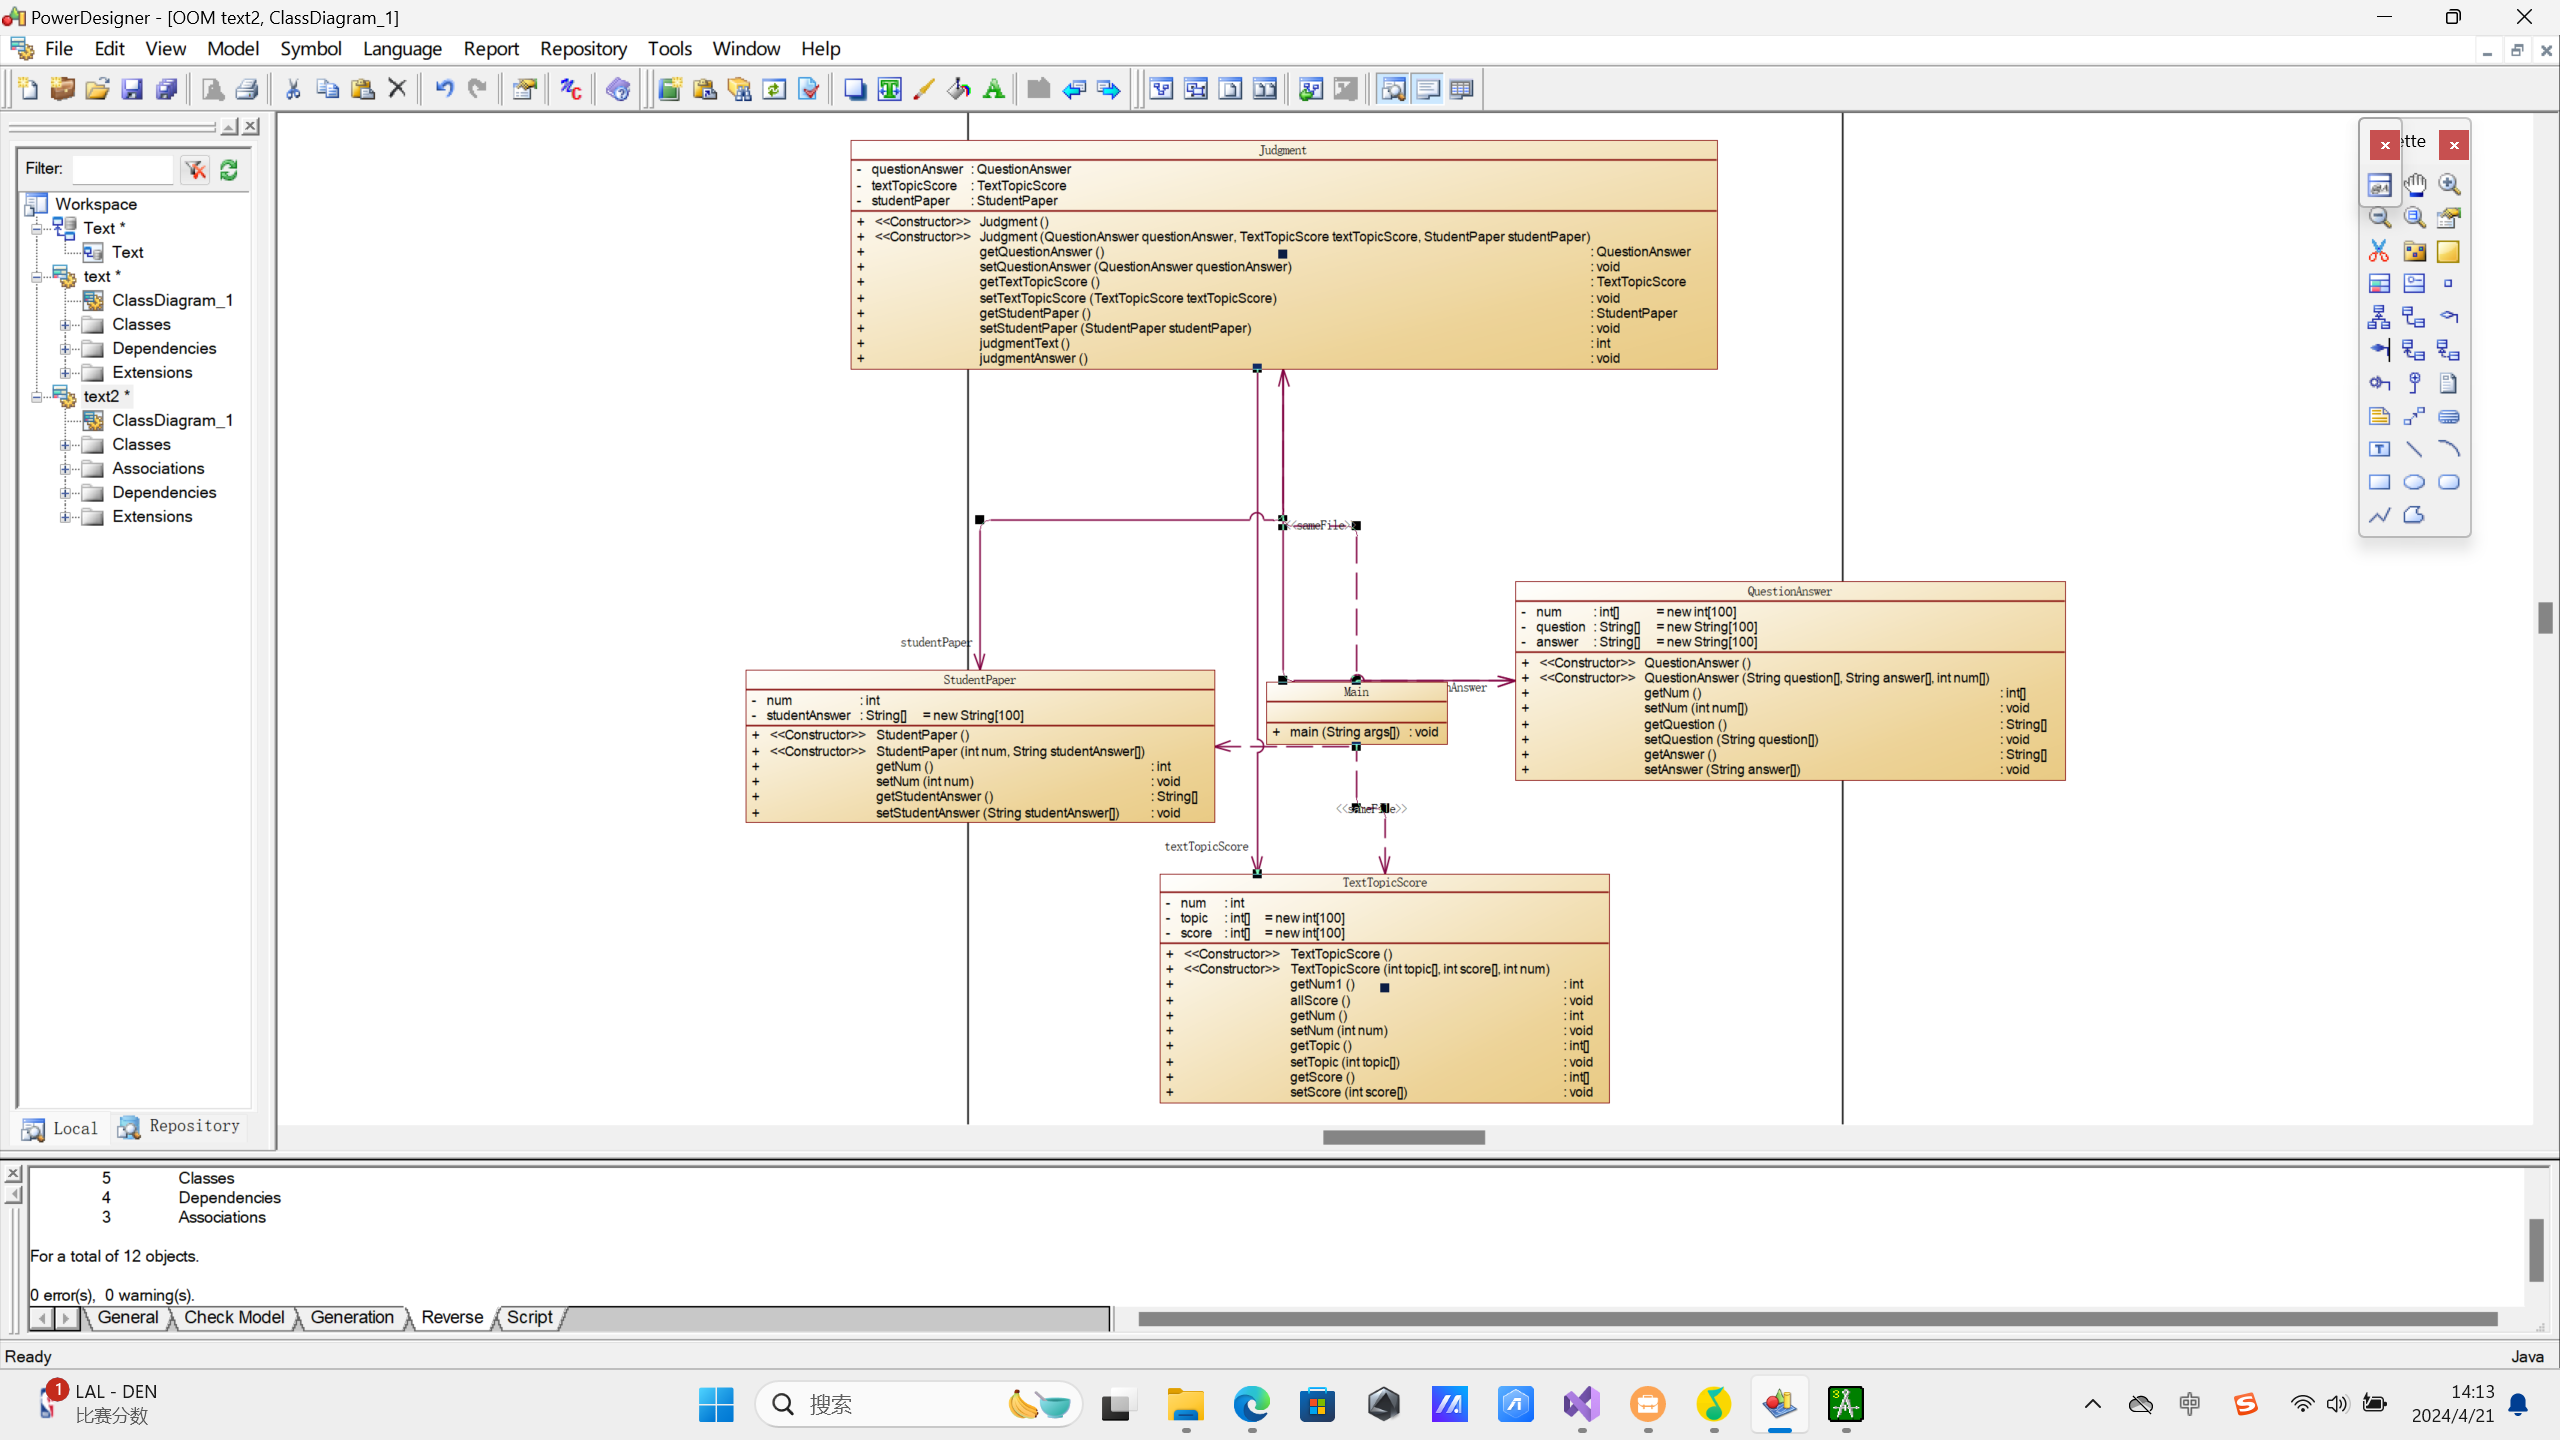Select the Grabber hand tool in palette
2560x1440 pixels.
[2414, 184]
